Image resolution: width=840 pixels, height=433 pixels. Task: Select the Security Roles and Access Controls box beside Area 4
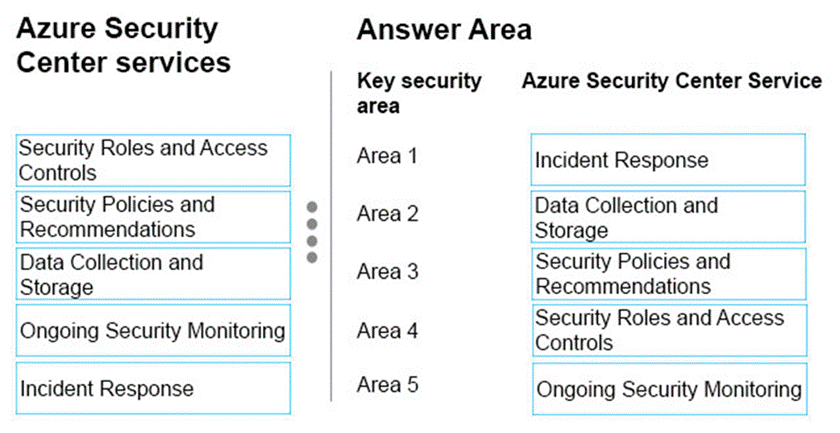coord(667,331)
